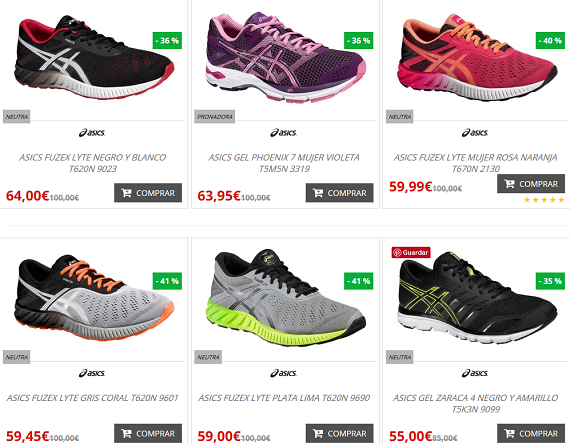
Task: Click Comprar for Fuzex Lyte Plata Lima
Action: click(x=340, y=433)
